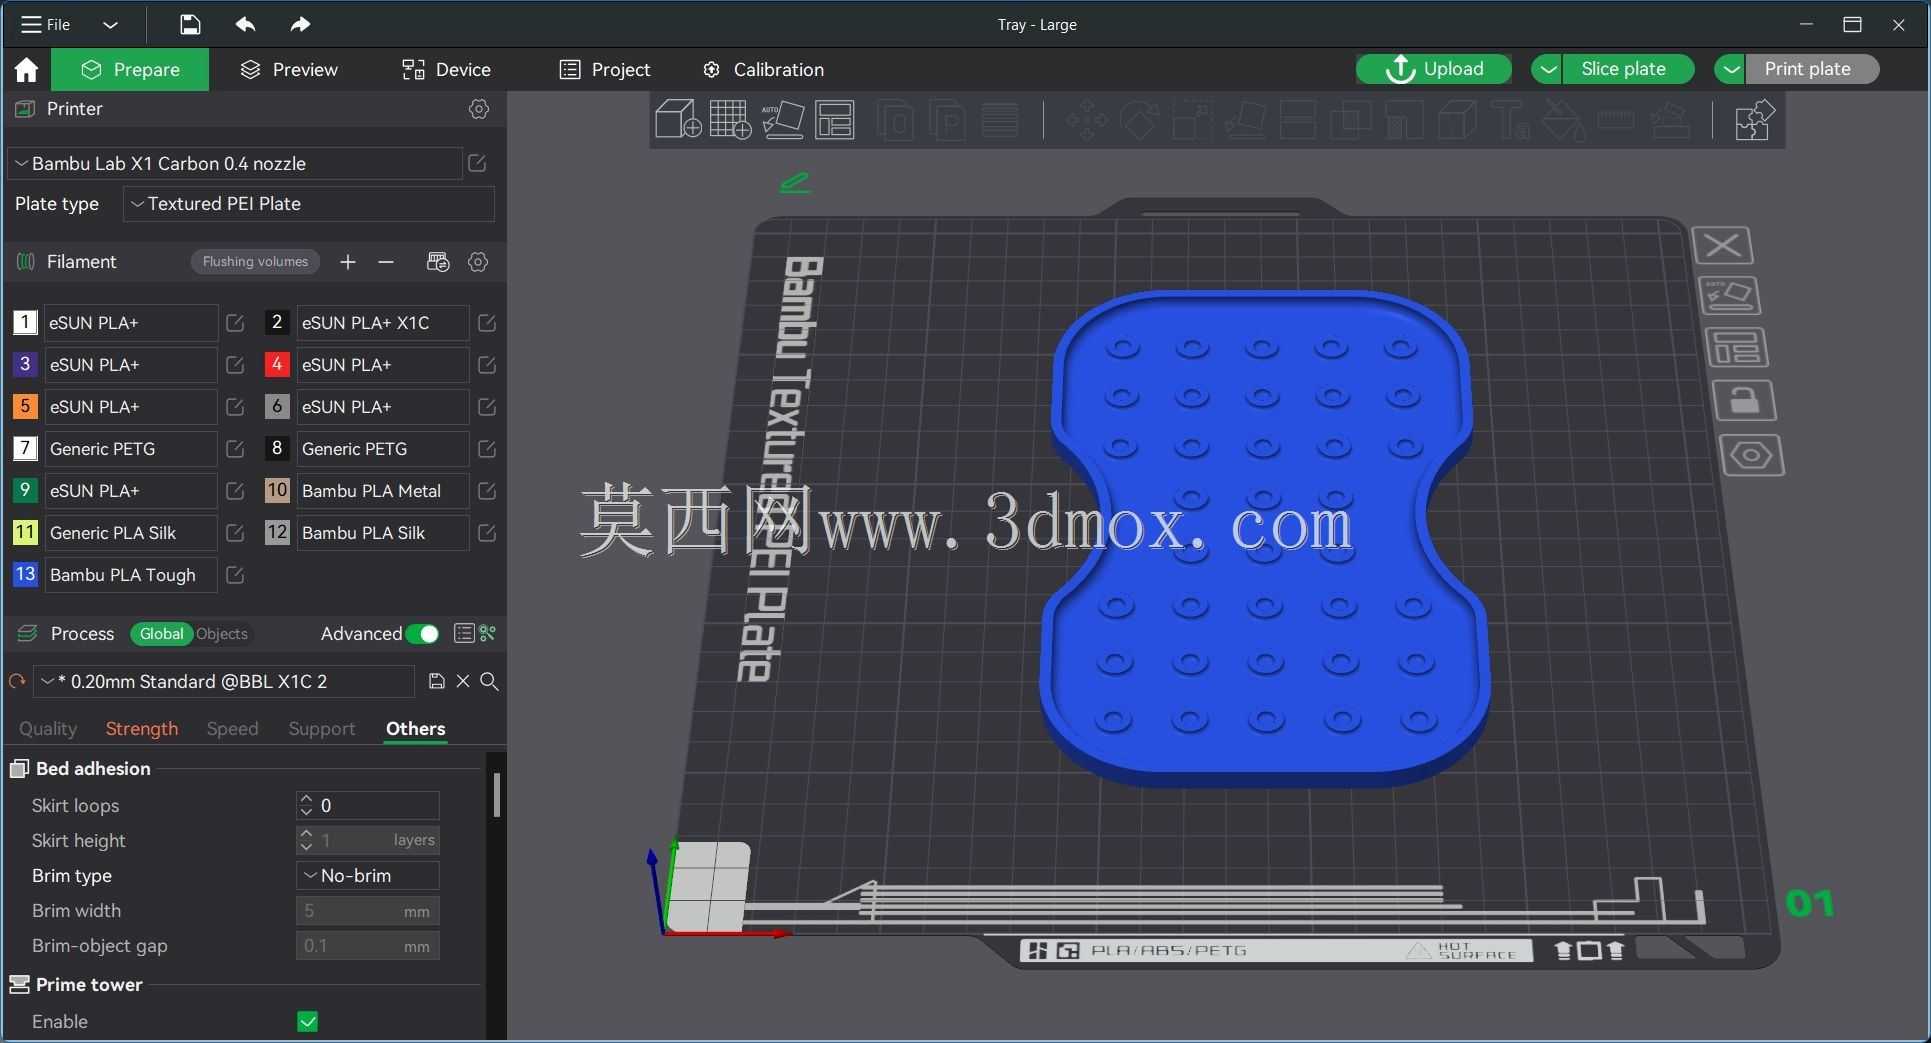Open printer settings gear
Image resolution: width=1931 pixels, height=1043 pixels.
pos(479,109)
